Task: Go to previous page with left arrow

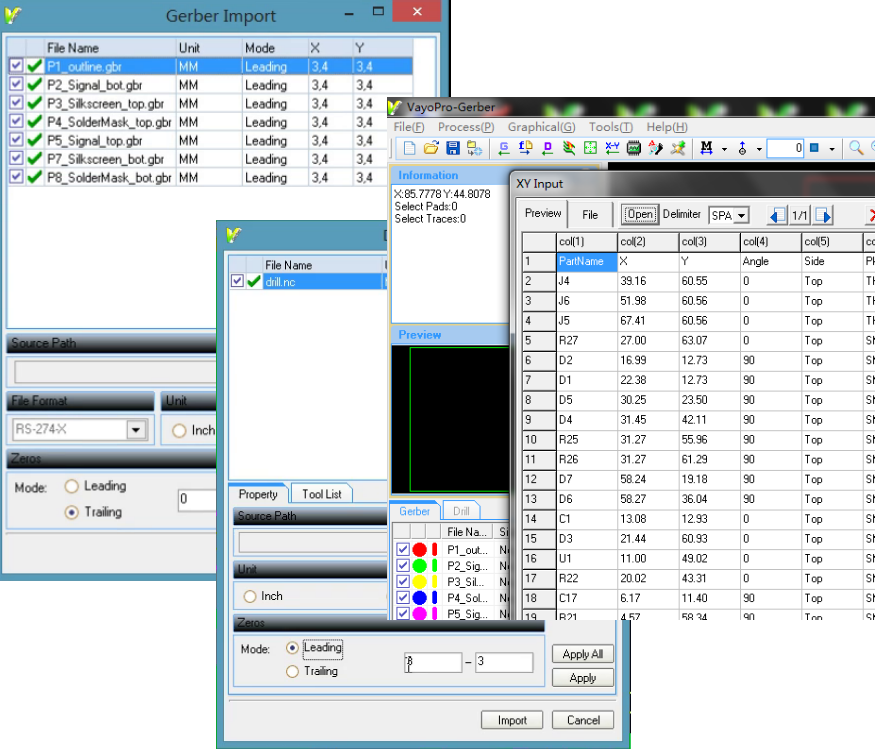Action: pyautogui.click(x=777, y=215)
